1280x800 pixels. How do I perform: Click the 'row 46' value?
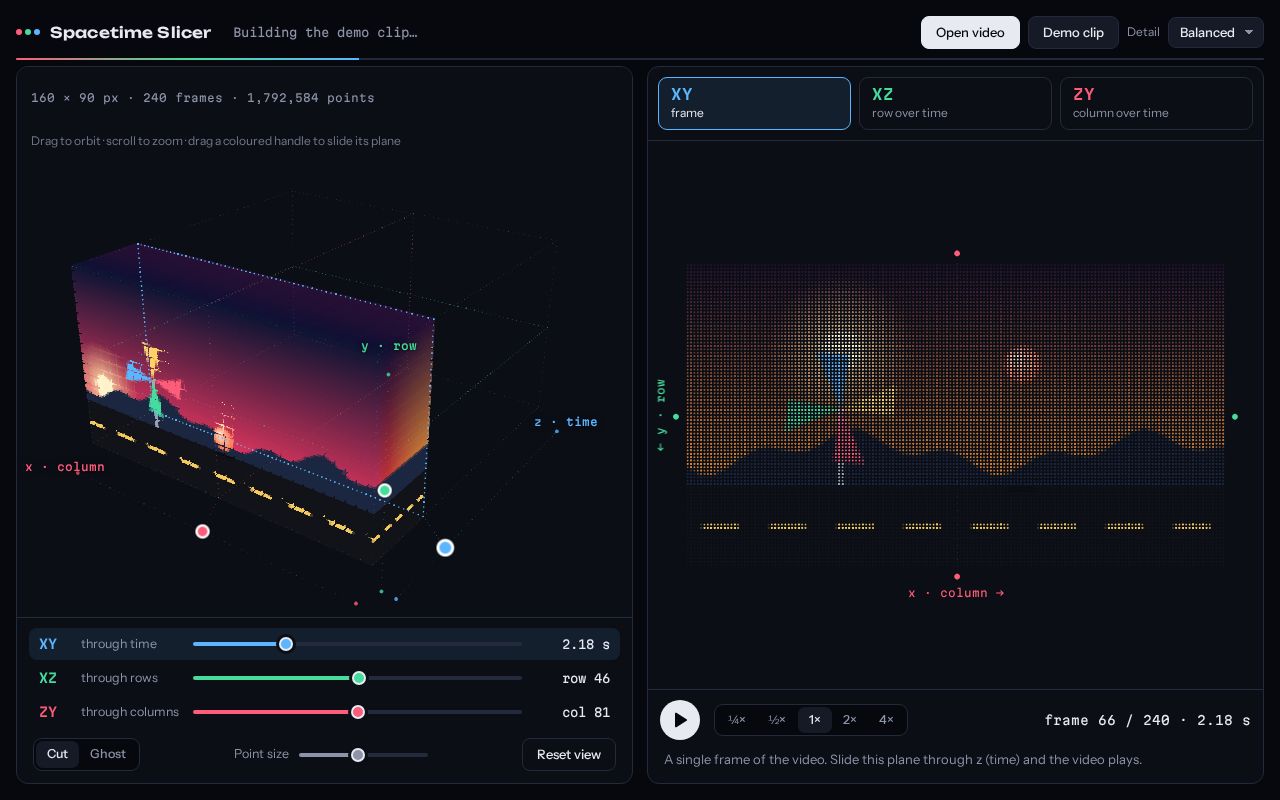coord(586,679)
